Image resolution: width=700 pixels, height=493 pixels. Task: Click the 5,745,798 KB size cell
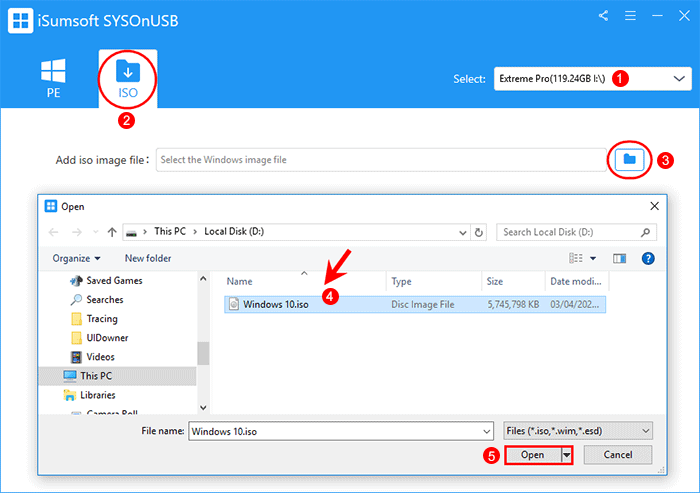click(513, 305)
